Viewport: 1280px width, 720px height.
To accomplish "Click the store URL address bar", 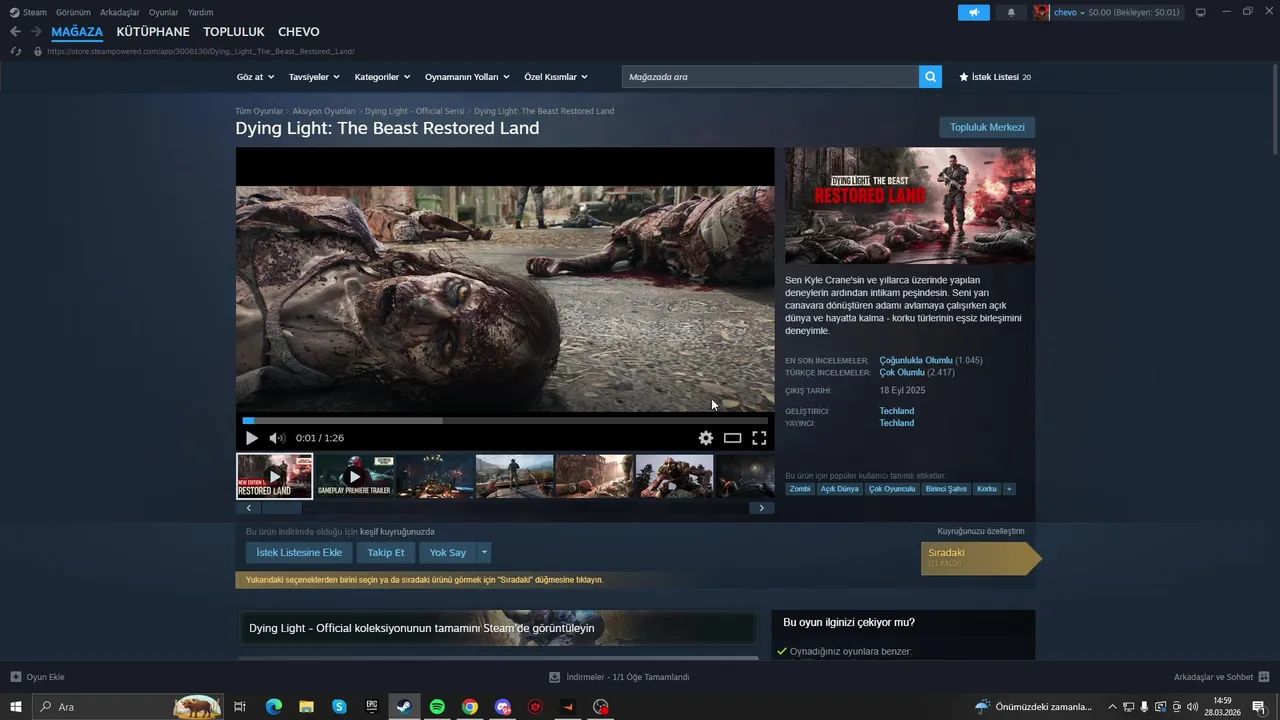I will 201,51.
